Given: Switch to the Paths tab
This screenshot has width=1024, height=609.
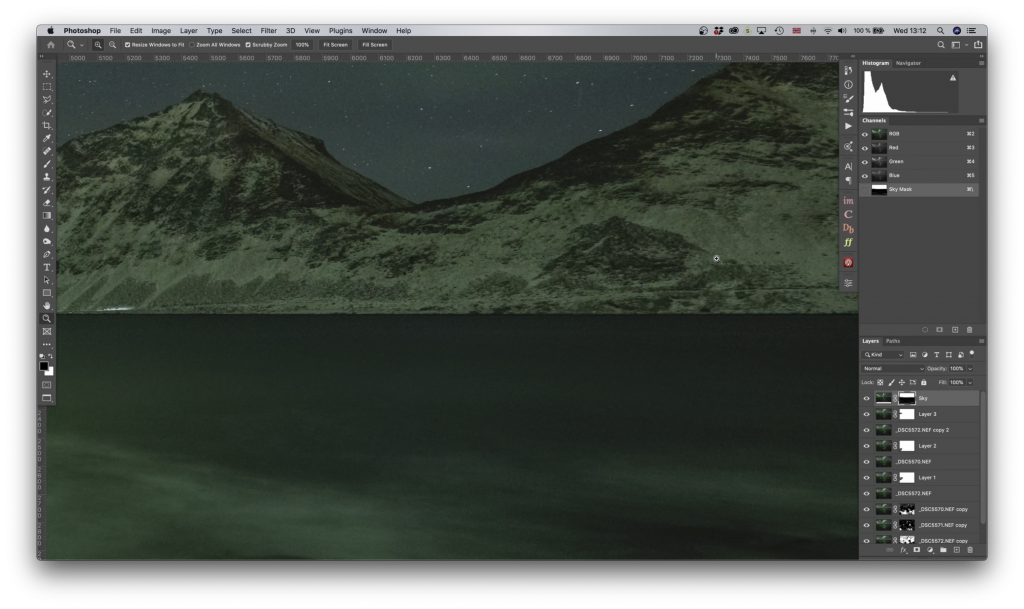Looking at the screenshot, I should [893, 341].
